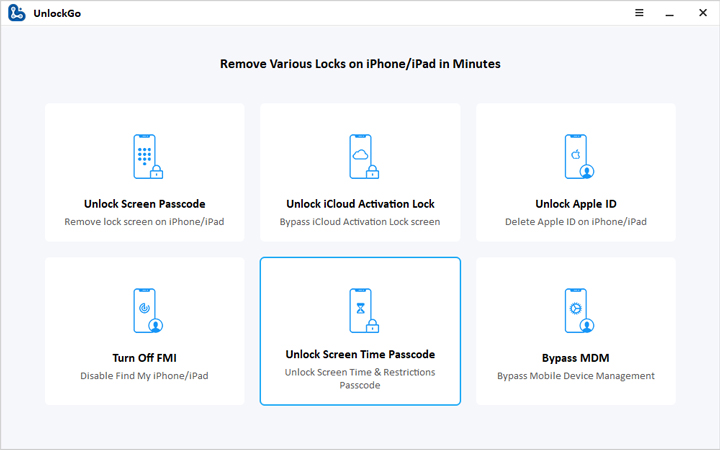Choose the Unlock iCloud Activation Lock title
720x450 pixels.
[360, 204]
